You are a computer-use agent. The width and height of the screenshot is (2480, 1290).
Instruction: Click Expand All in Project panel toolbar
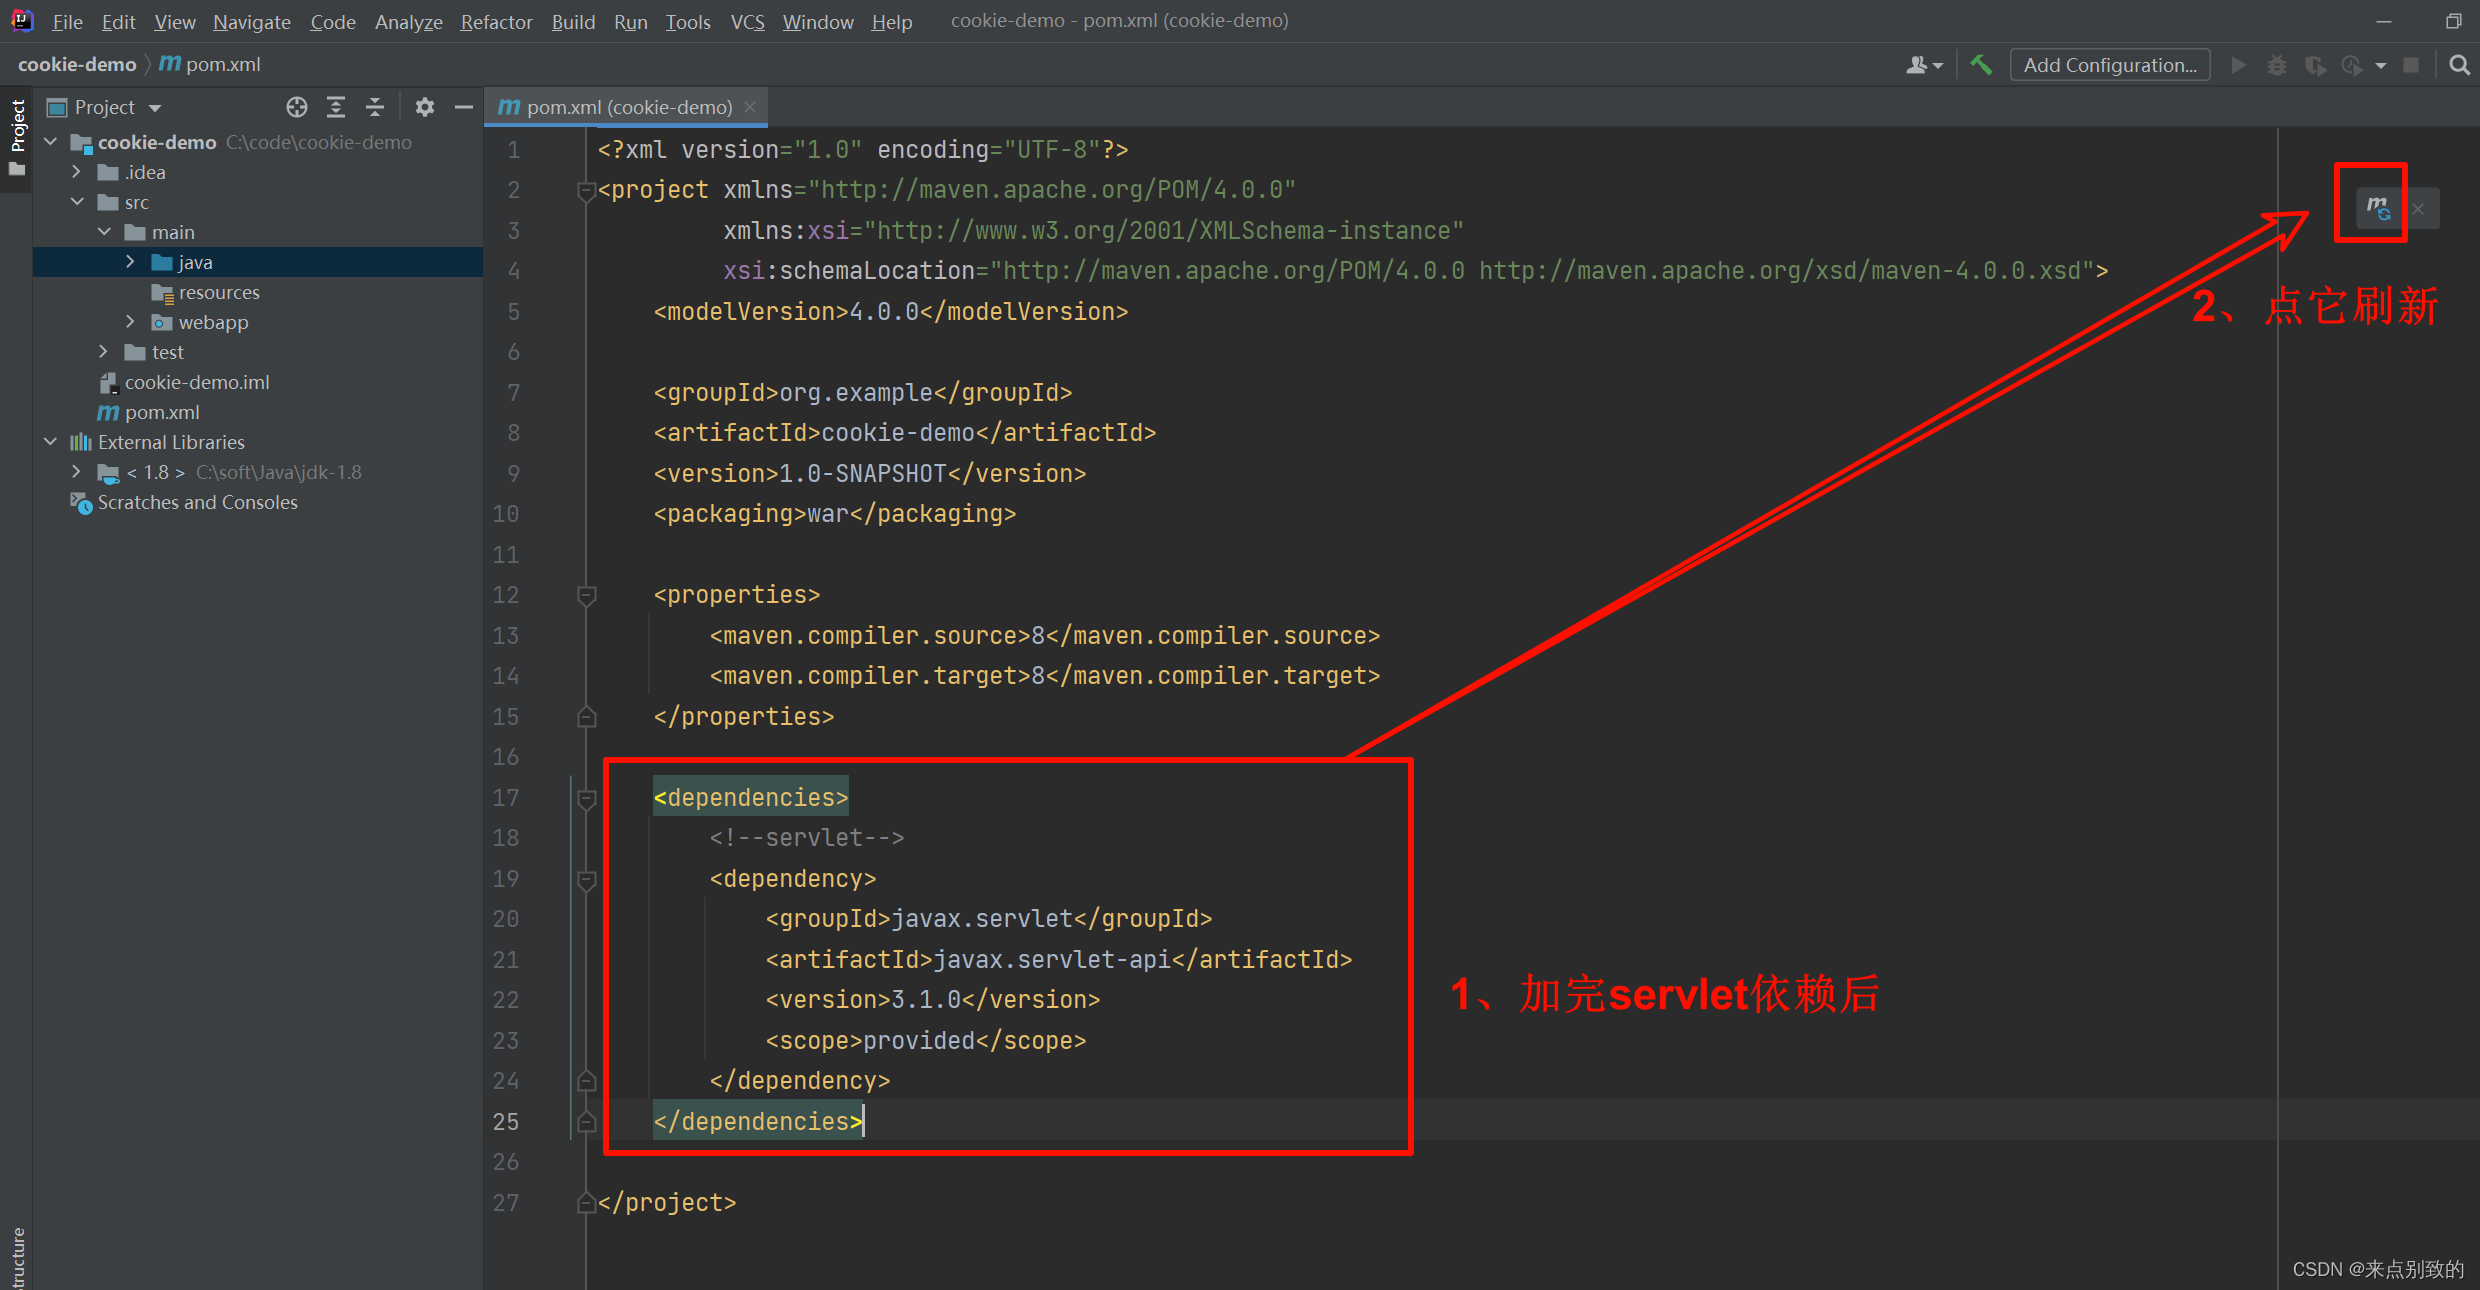tap(335, 107)
